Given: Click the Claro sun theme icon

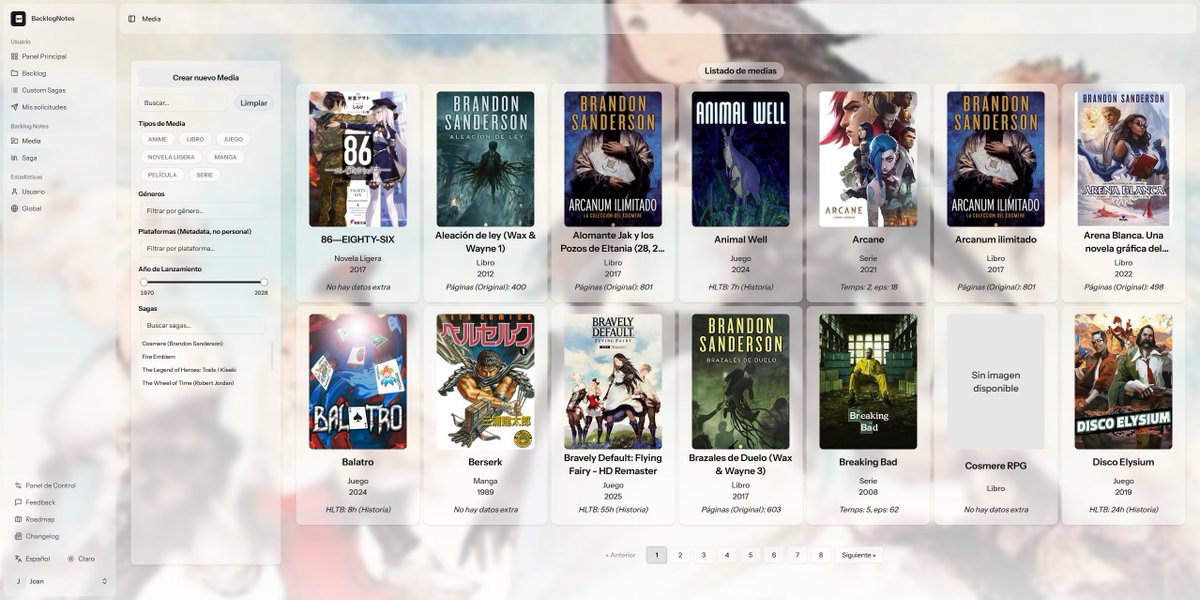Looking at the screenshot, I should [x=70, y=559].
